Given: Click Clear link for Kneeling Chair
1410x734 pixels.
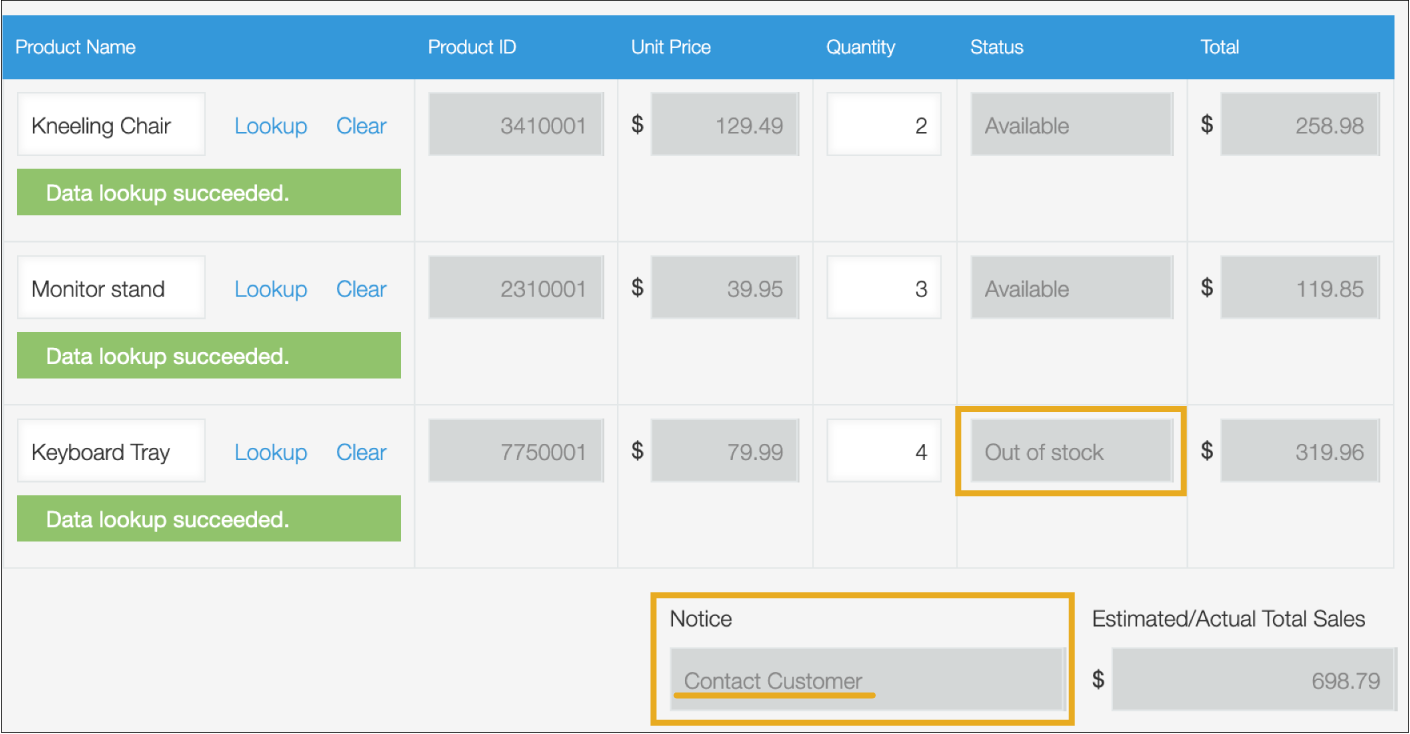Looking at the screenshot, I should (361, 126).
